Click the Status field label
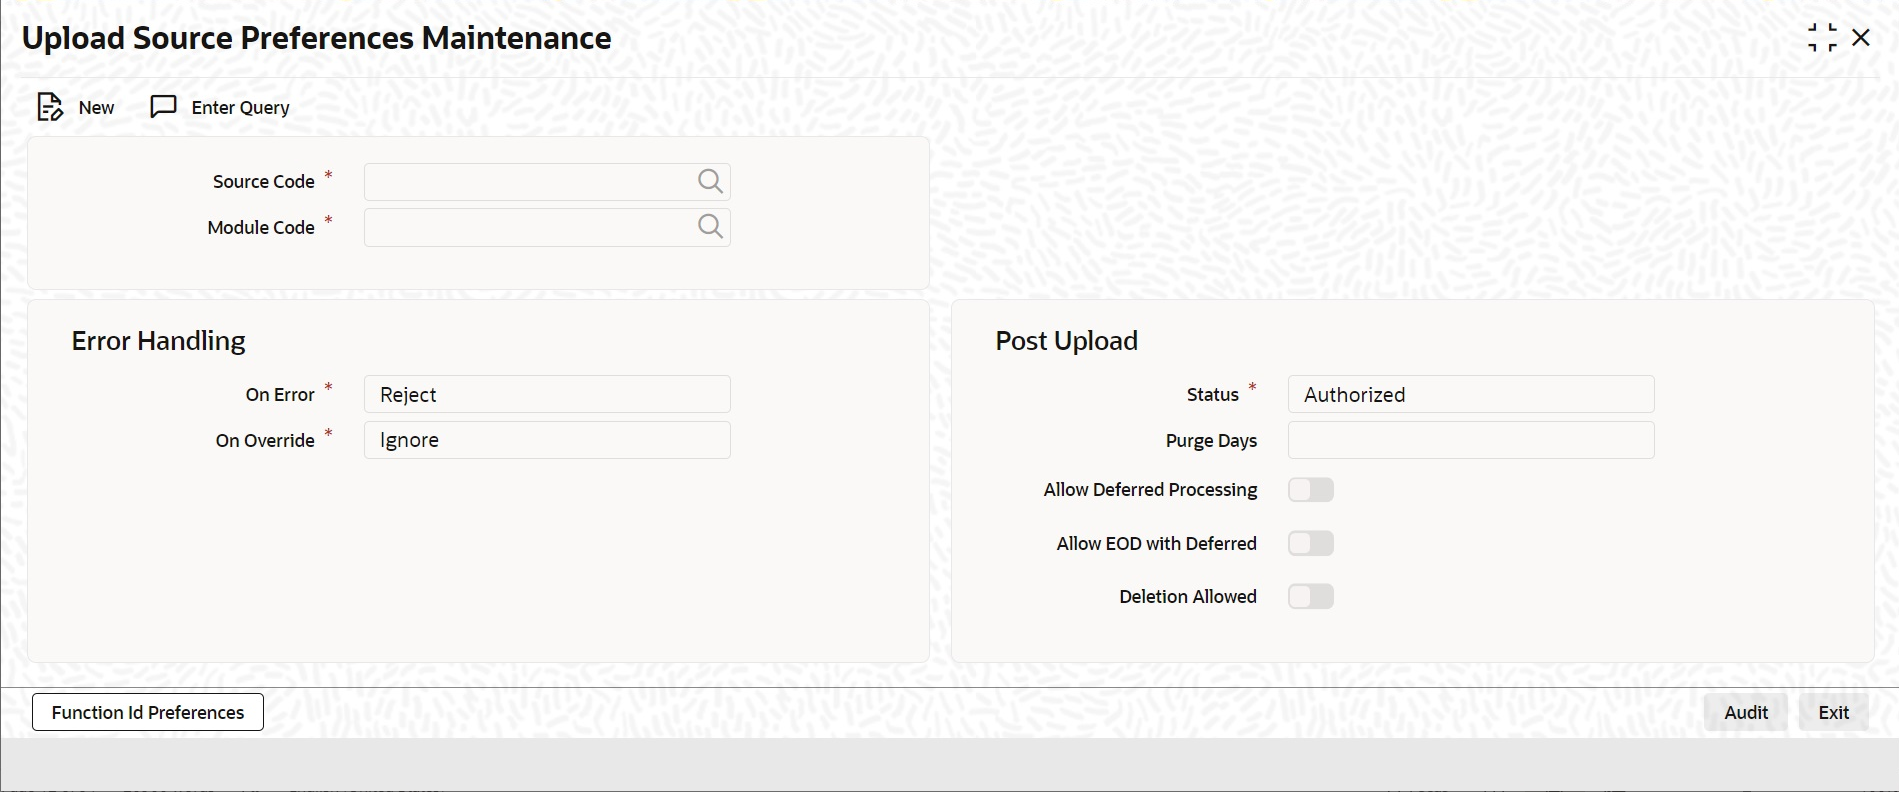Image resolution: width=1899 pixels, height=793 pixels. click(1213, 395)
